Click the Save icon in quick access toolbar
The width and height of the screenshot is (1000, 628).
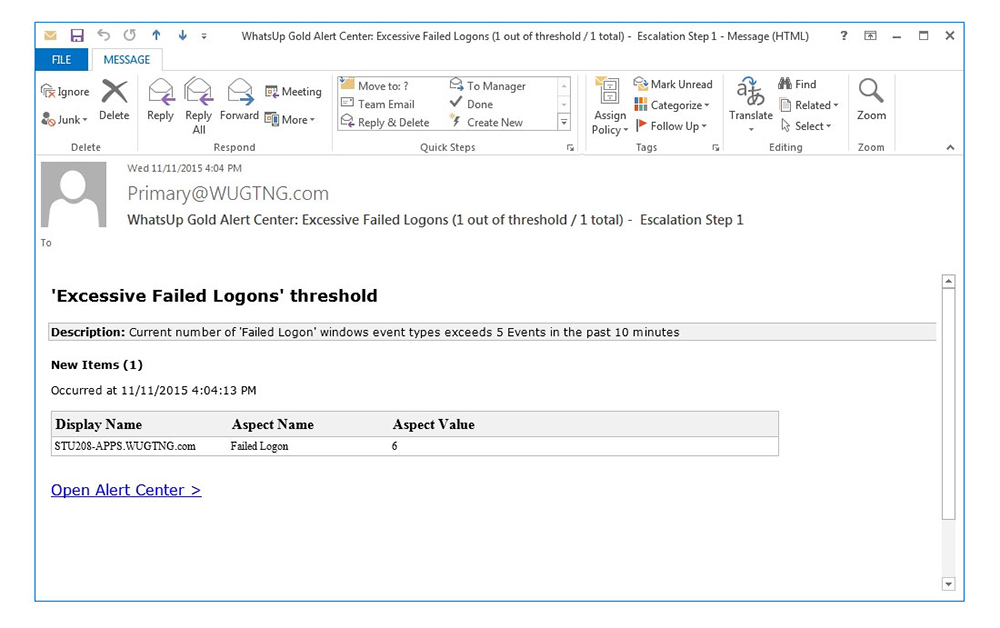[77, 36]
